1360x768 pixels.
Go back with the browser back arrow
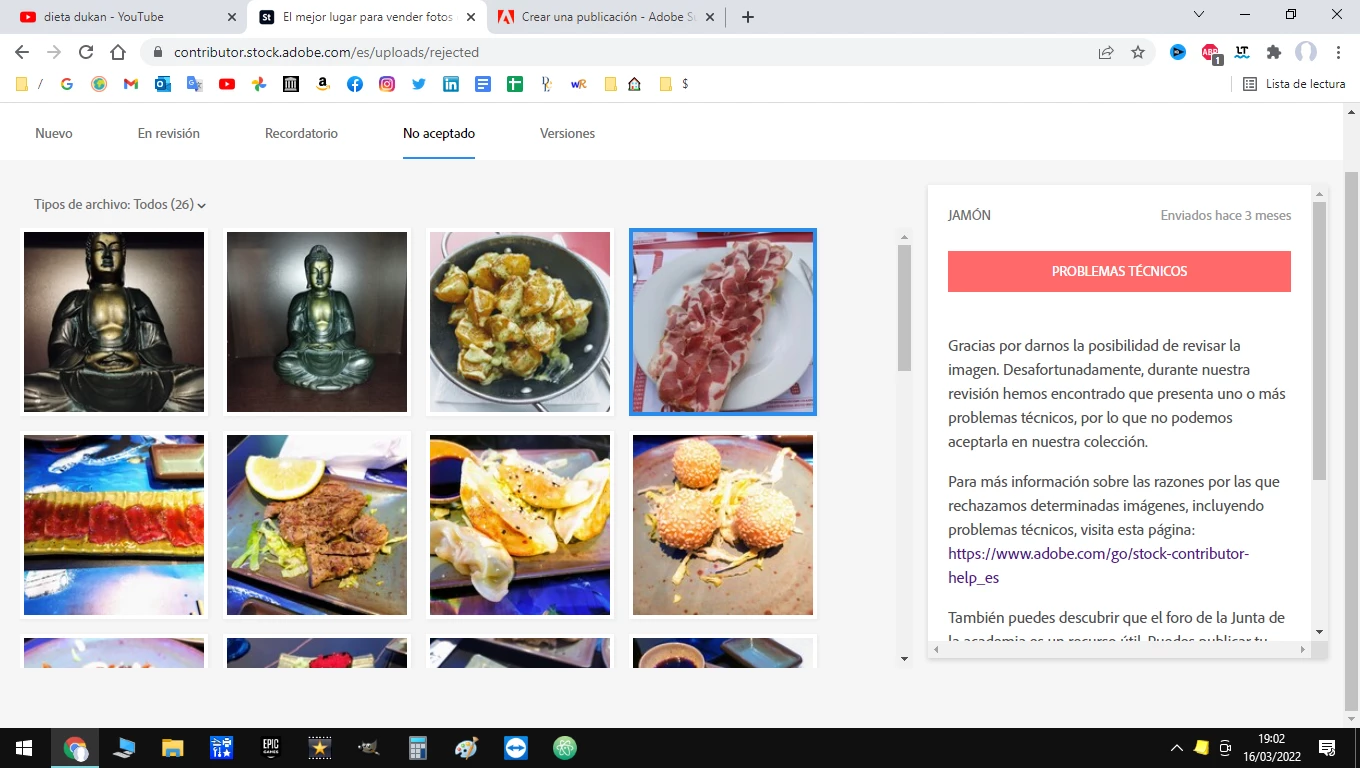pyautogui.click(x=22, y=52)
